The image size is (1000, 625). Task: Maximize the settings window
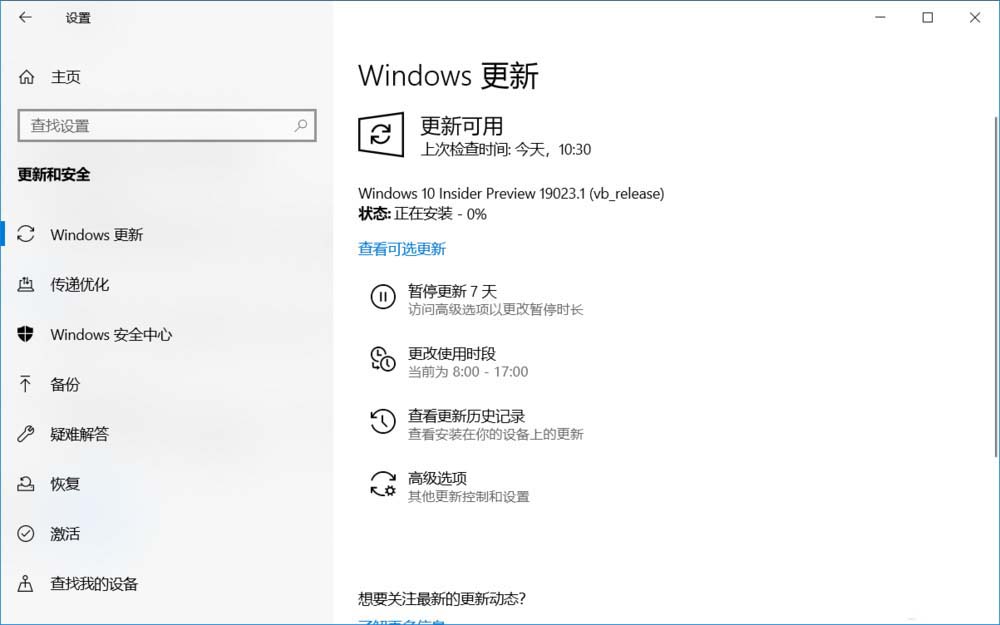pyautogui.click(x=928, y=17)
